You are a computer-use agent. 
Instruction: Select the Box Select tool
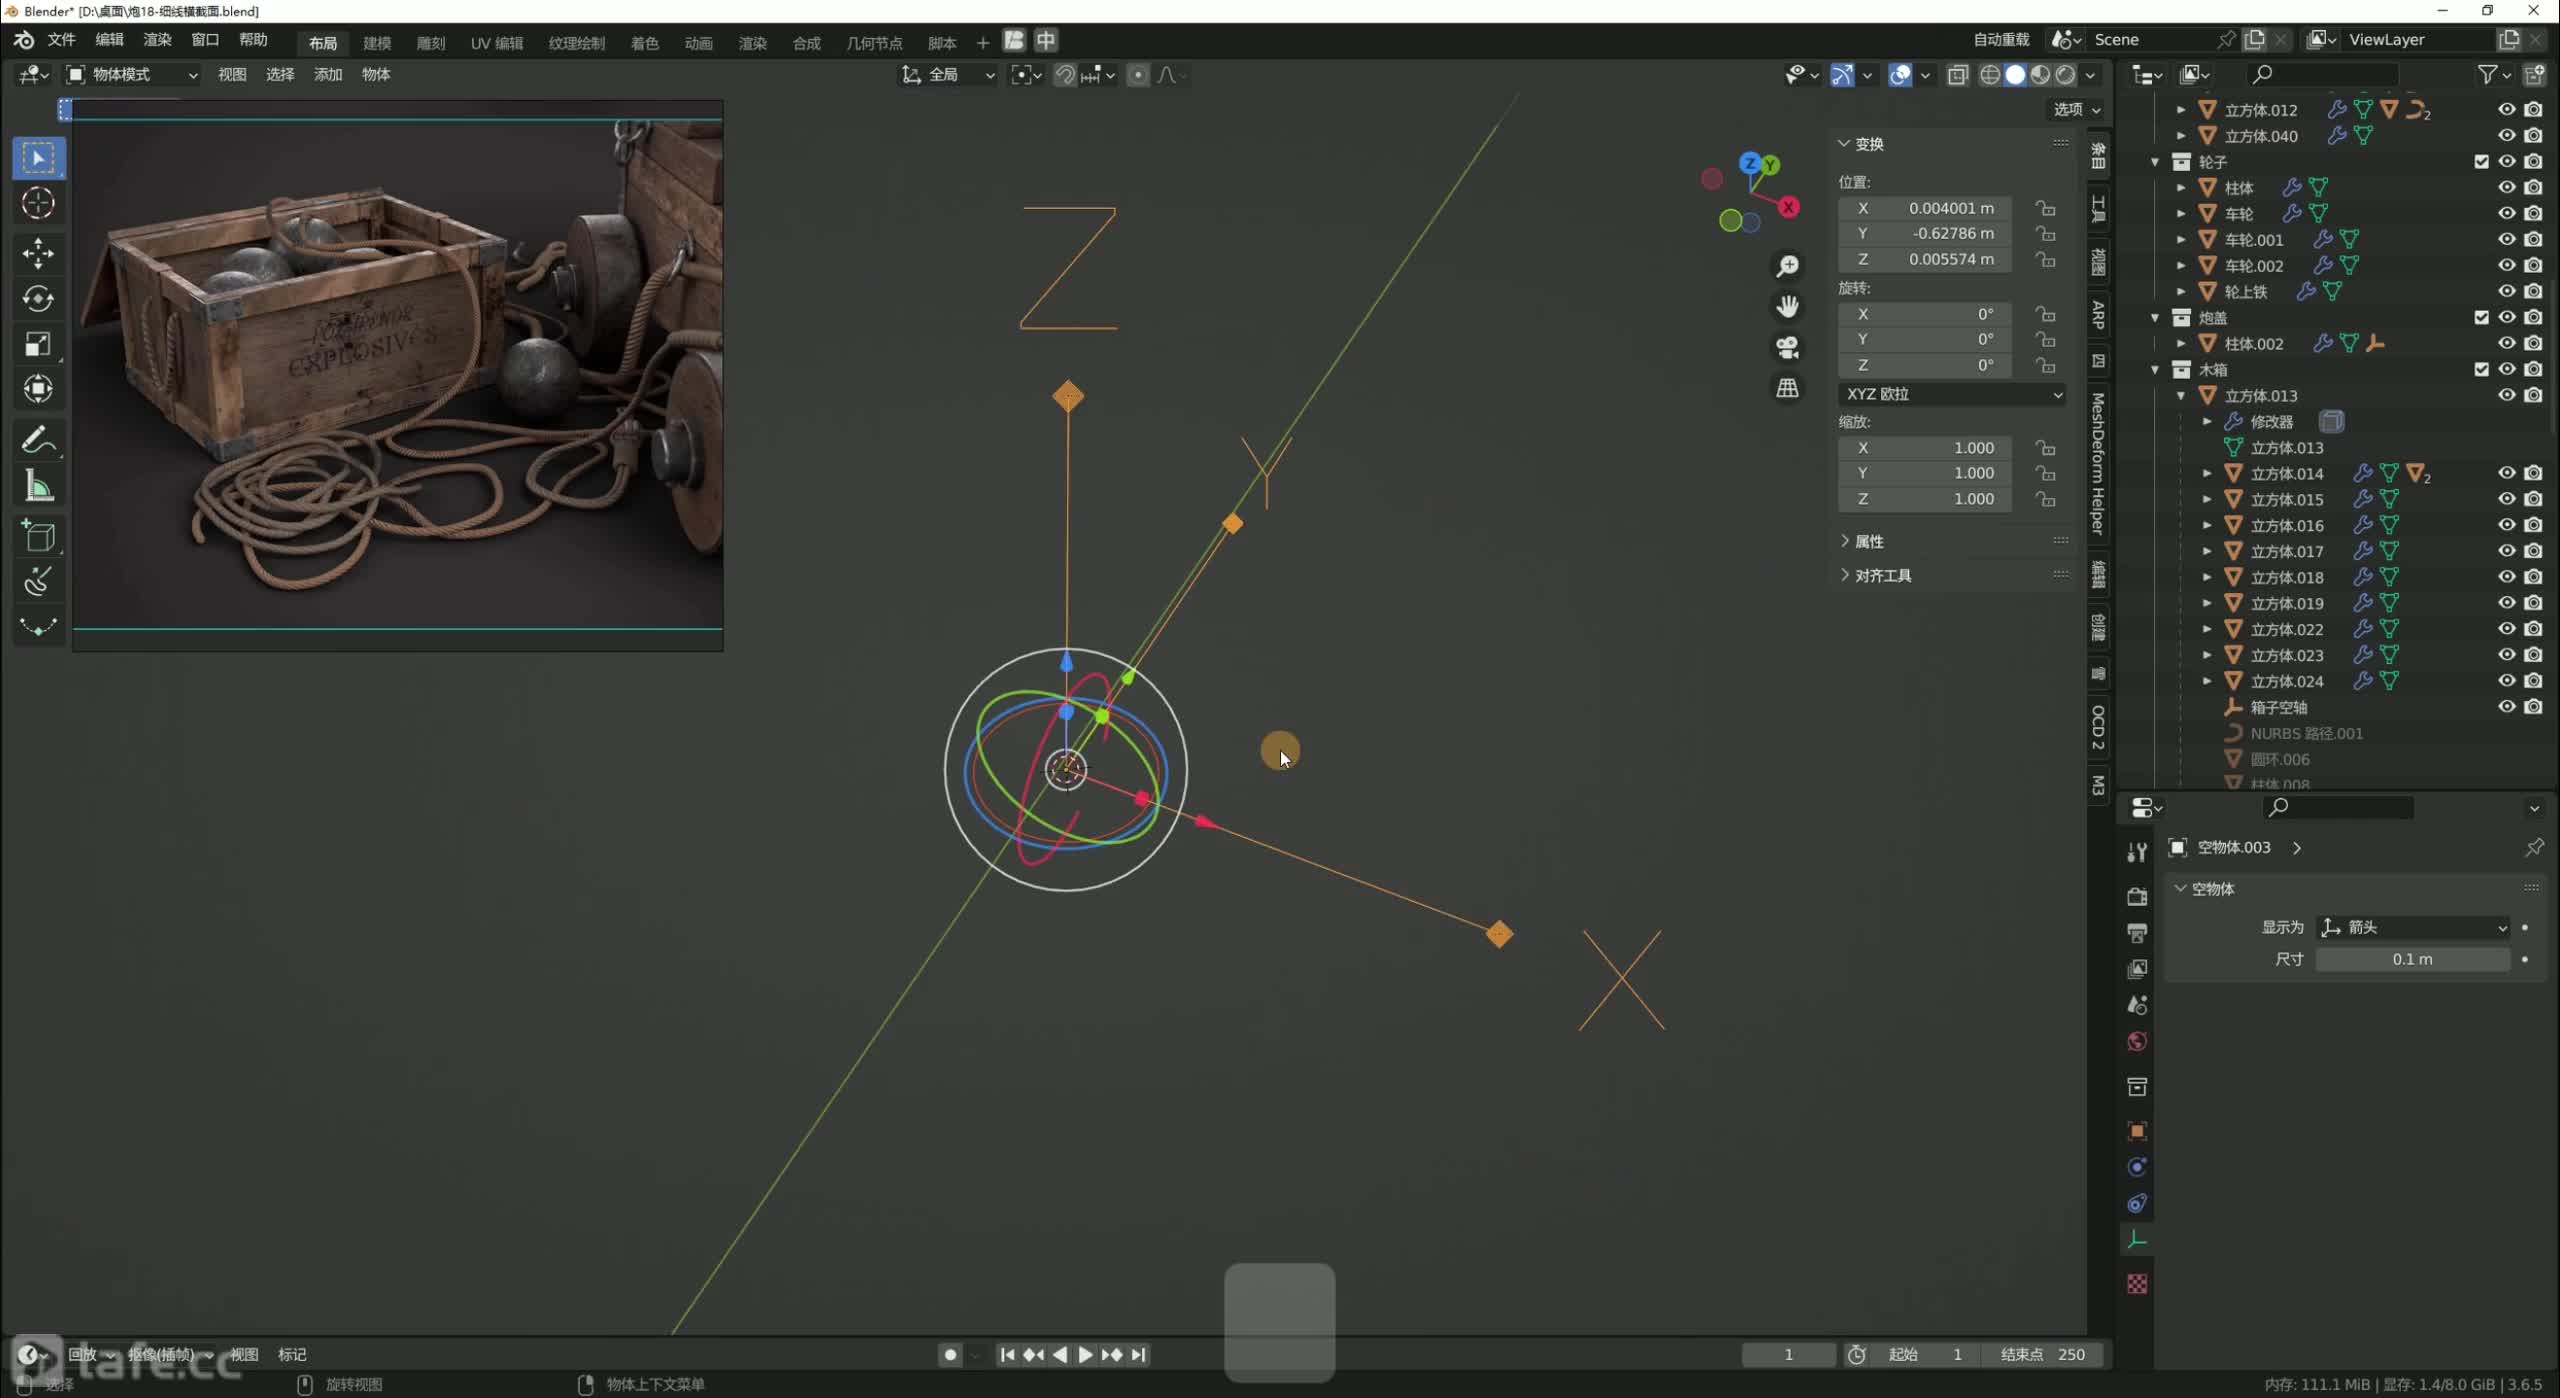38,158
